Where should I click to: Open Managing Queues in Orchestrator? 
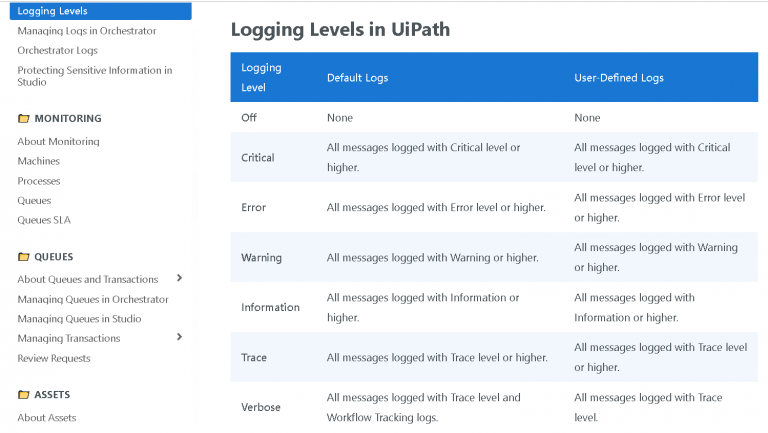tap(93, 299)
